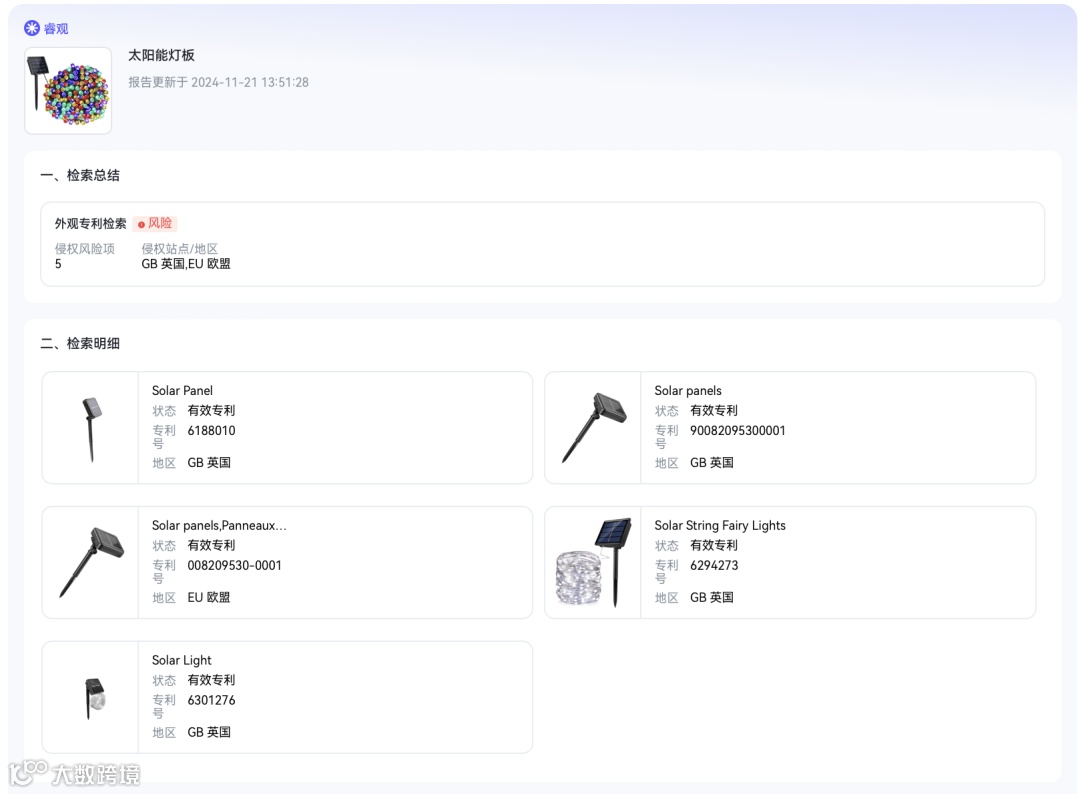The width and height of the screenshot is (1080, 794).
Task: Click patent number 6294273
Action: tap(714, 565)
